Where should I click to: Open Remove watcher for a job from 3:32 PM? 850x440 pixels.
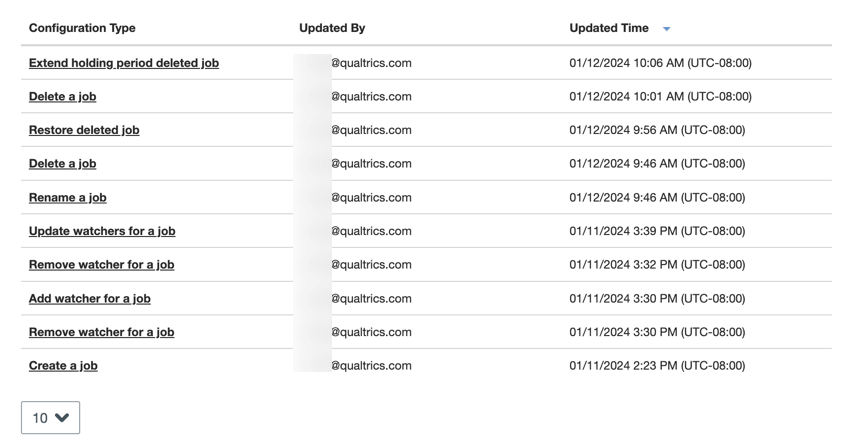point(101,265)
